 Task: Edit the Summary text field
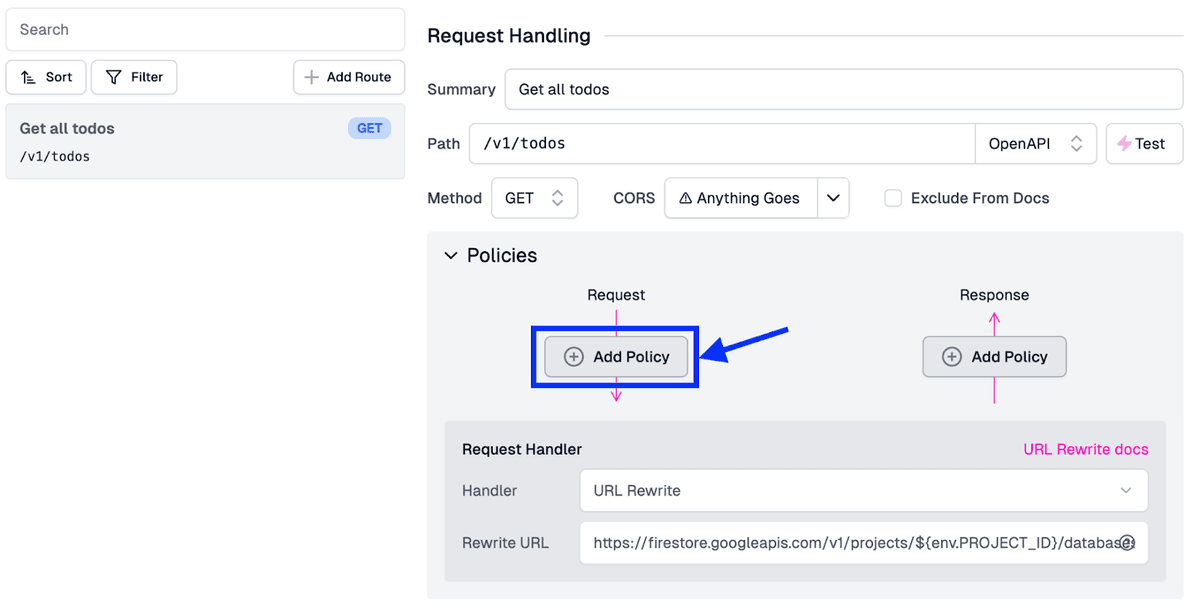(843, 89)
